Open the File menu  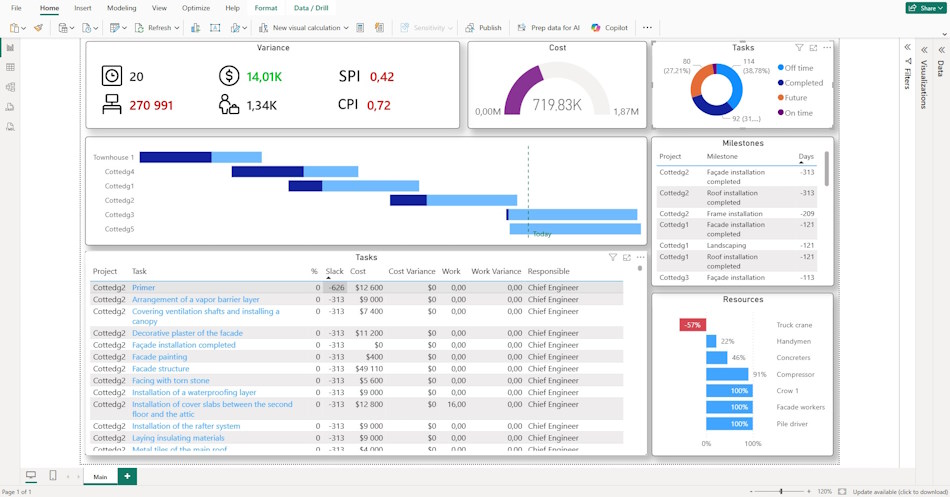pos(16,8)
